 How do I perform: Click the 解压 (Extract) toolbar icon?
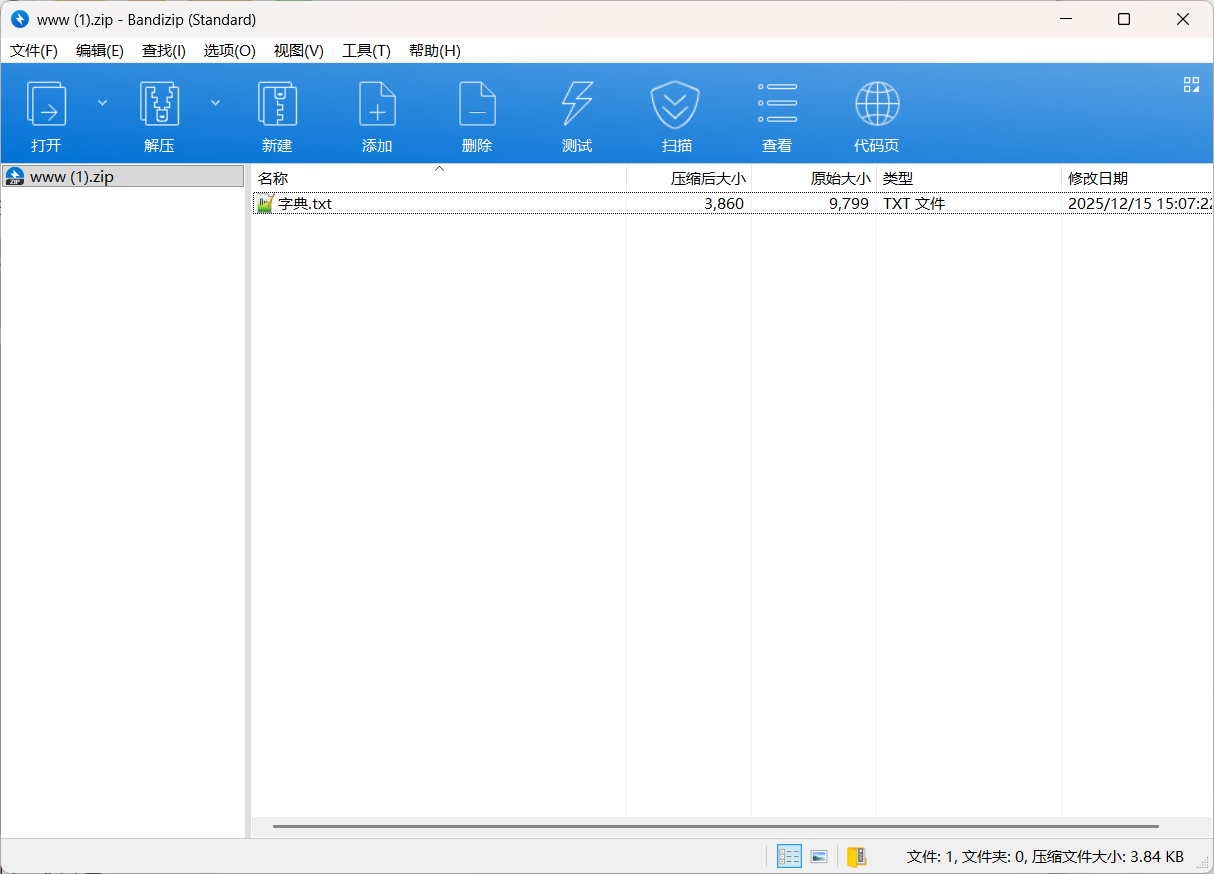tap(159, 104)
